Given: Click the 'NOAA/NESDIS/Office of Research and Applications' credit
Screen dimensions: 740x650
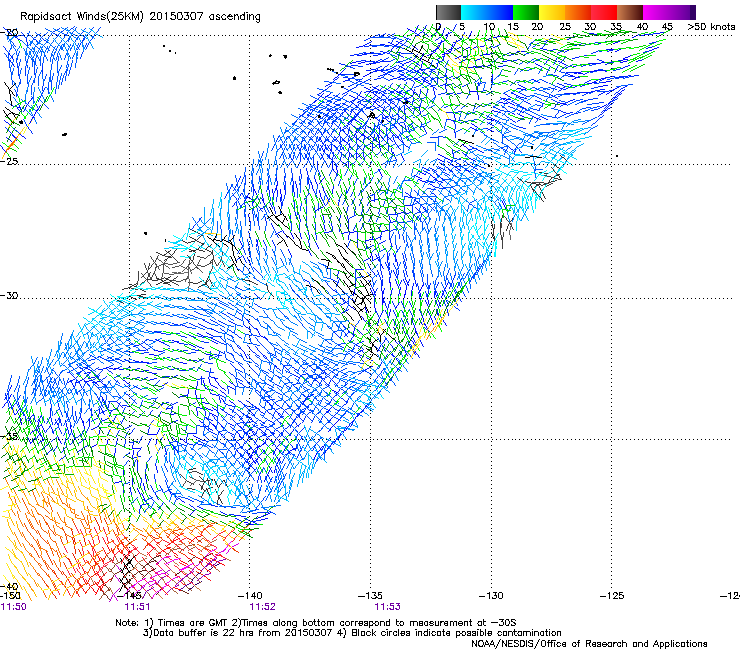Looking at the screenshot, I should click(589, 644).
